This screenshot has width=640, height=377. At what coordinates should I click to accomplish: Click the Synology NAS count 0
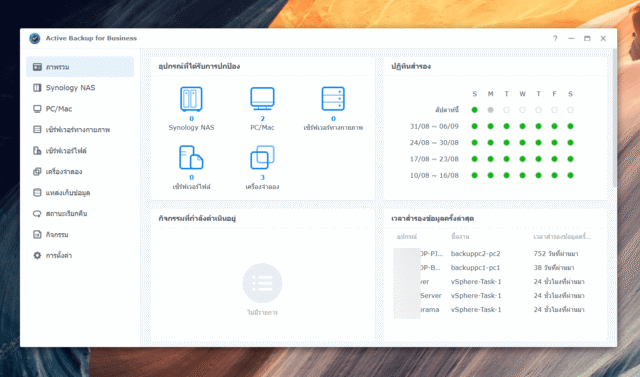pos(191,119)
